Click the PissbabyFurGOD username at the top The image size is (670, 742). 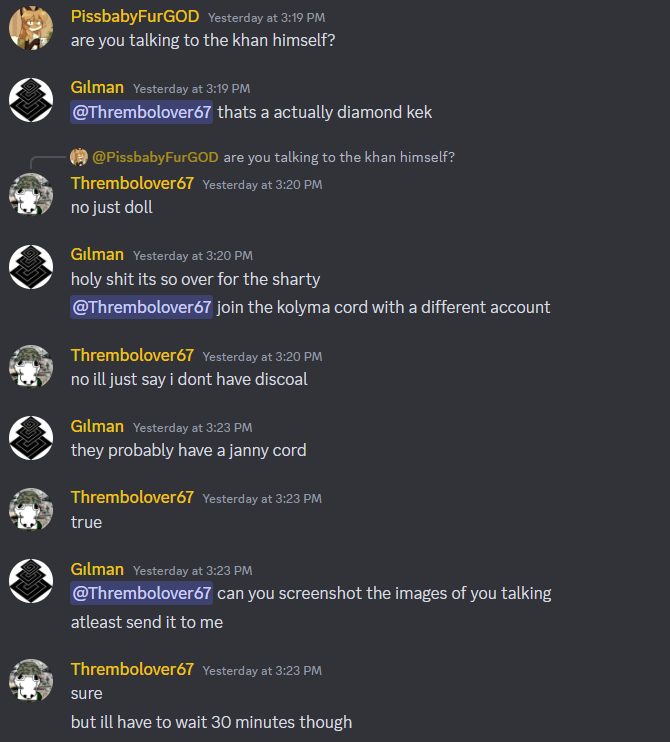pos(135,17)
